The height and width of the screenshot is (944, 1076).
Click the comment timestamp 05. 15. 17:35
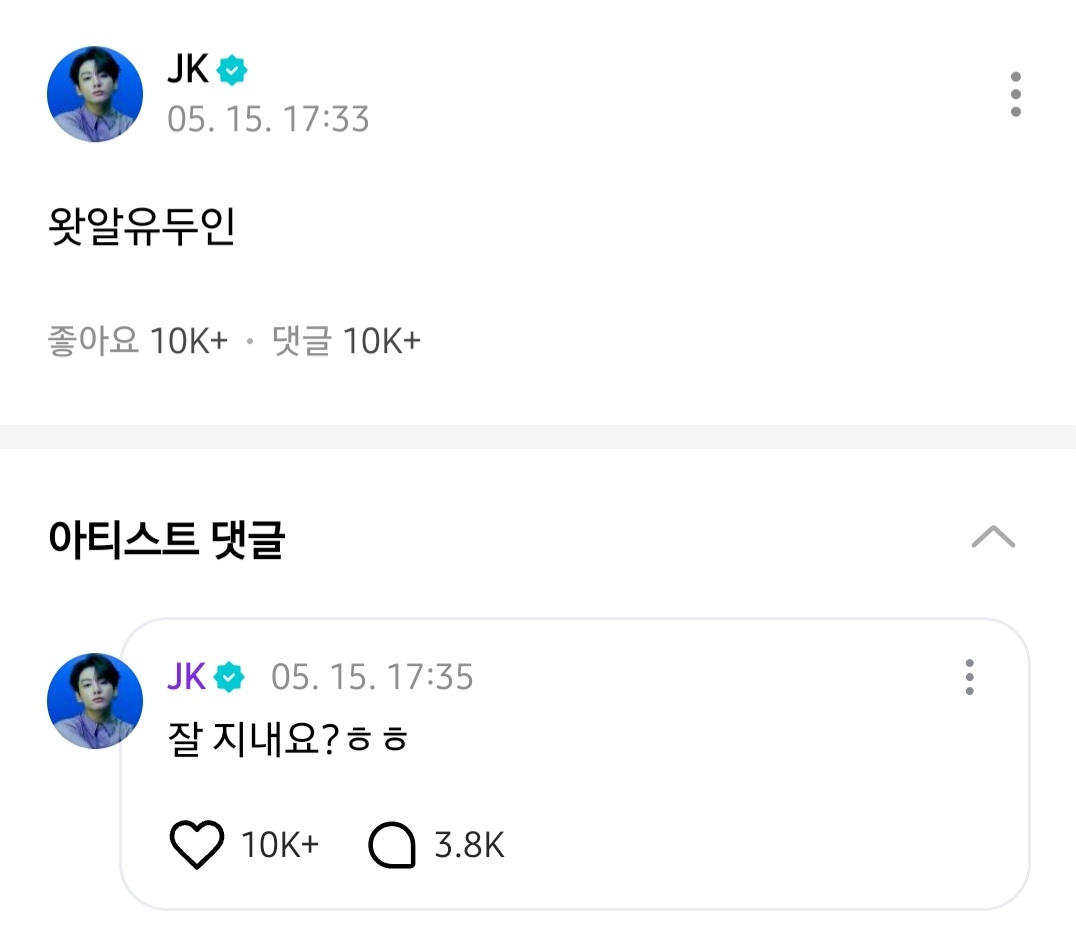point(372,677)
